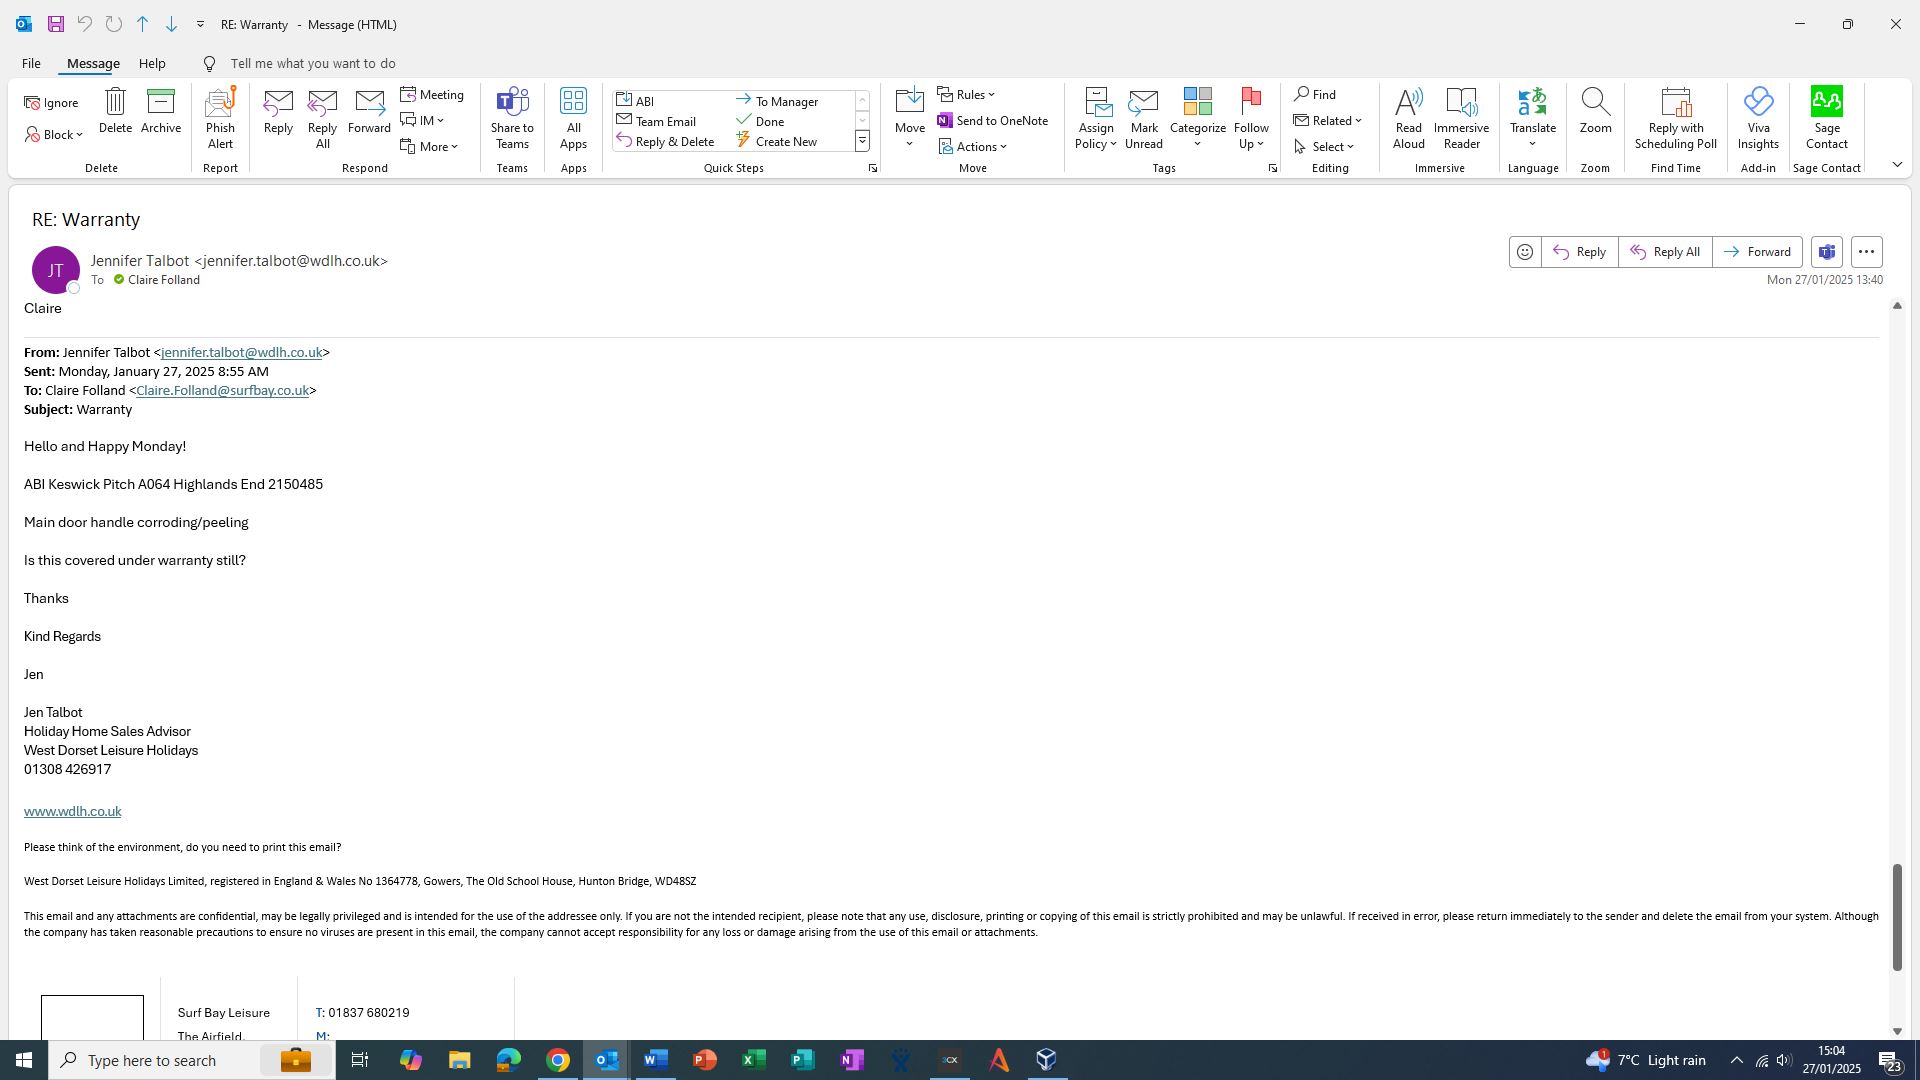Click Tell me what you want to do
The image size is (1920, 1080).
[312, 64]
